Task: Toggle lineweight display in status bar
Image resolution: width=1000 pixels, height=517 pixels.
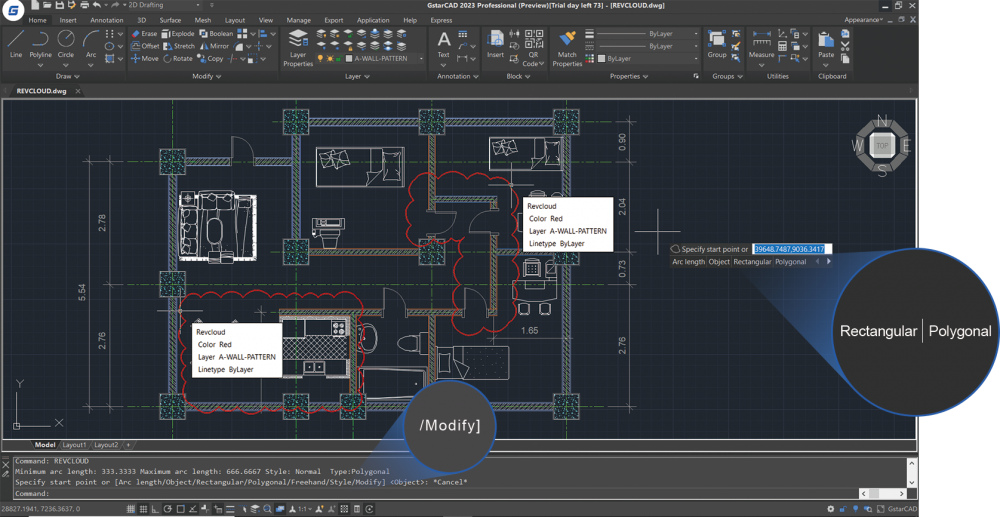Action: pos(230,509)
